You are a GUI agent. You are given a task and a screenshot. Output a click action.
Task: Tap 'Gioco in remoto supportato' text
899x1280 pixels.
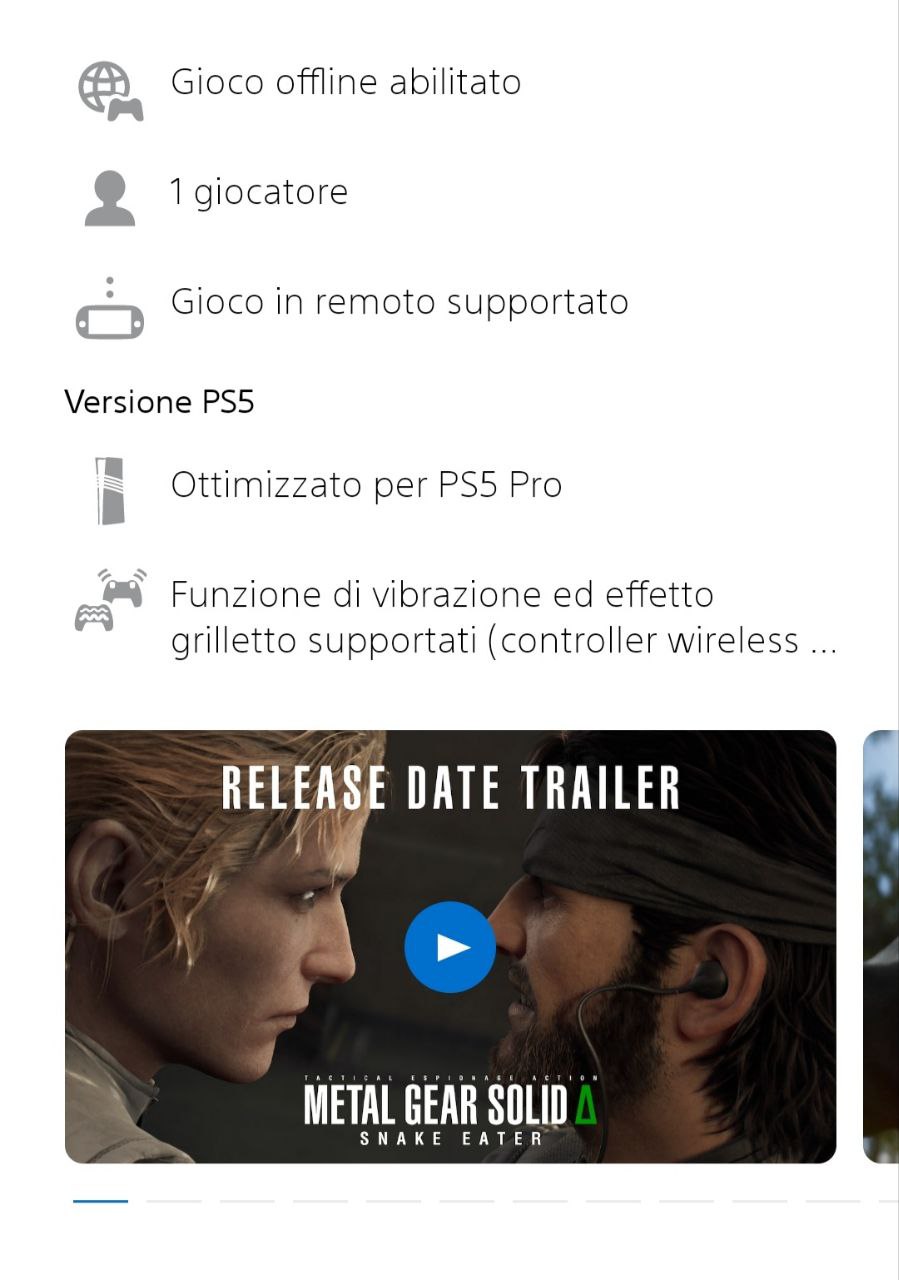tap(400, 301)
